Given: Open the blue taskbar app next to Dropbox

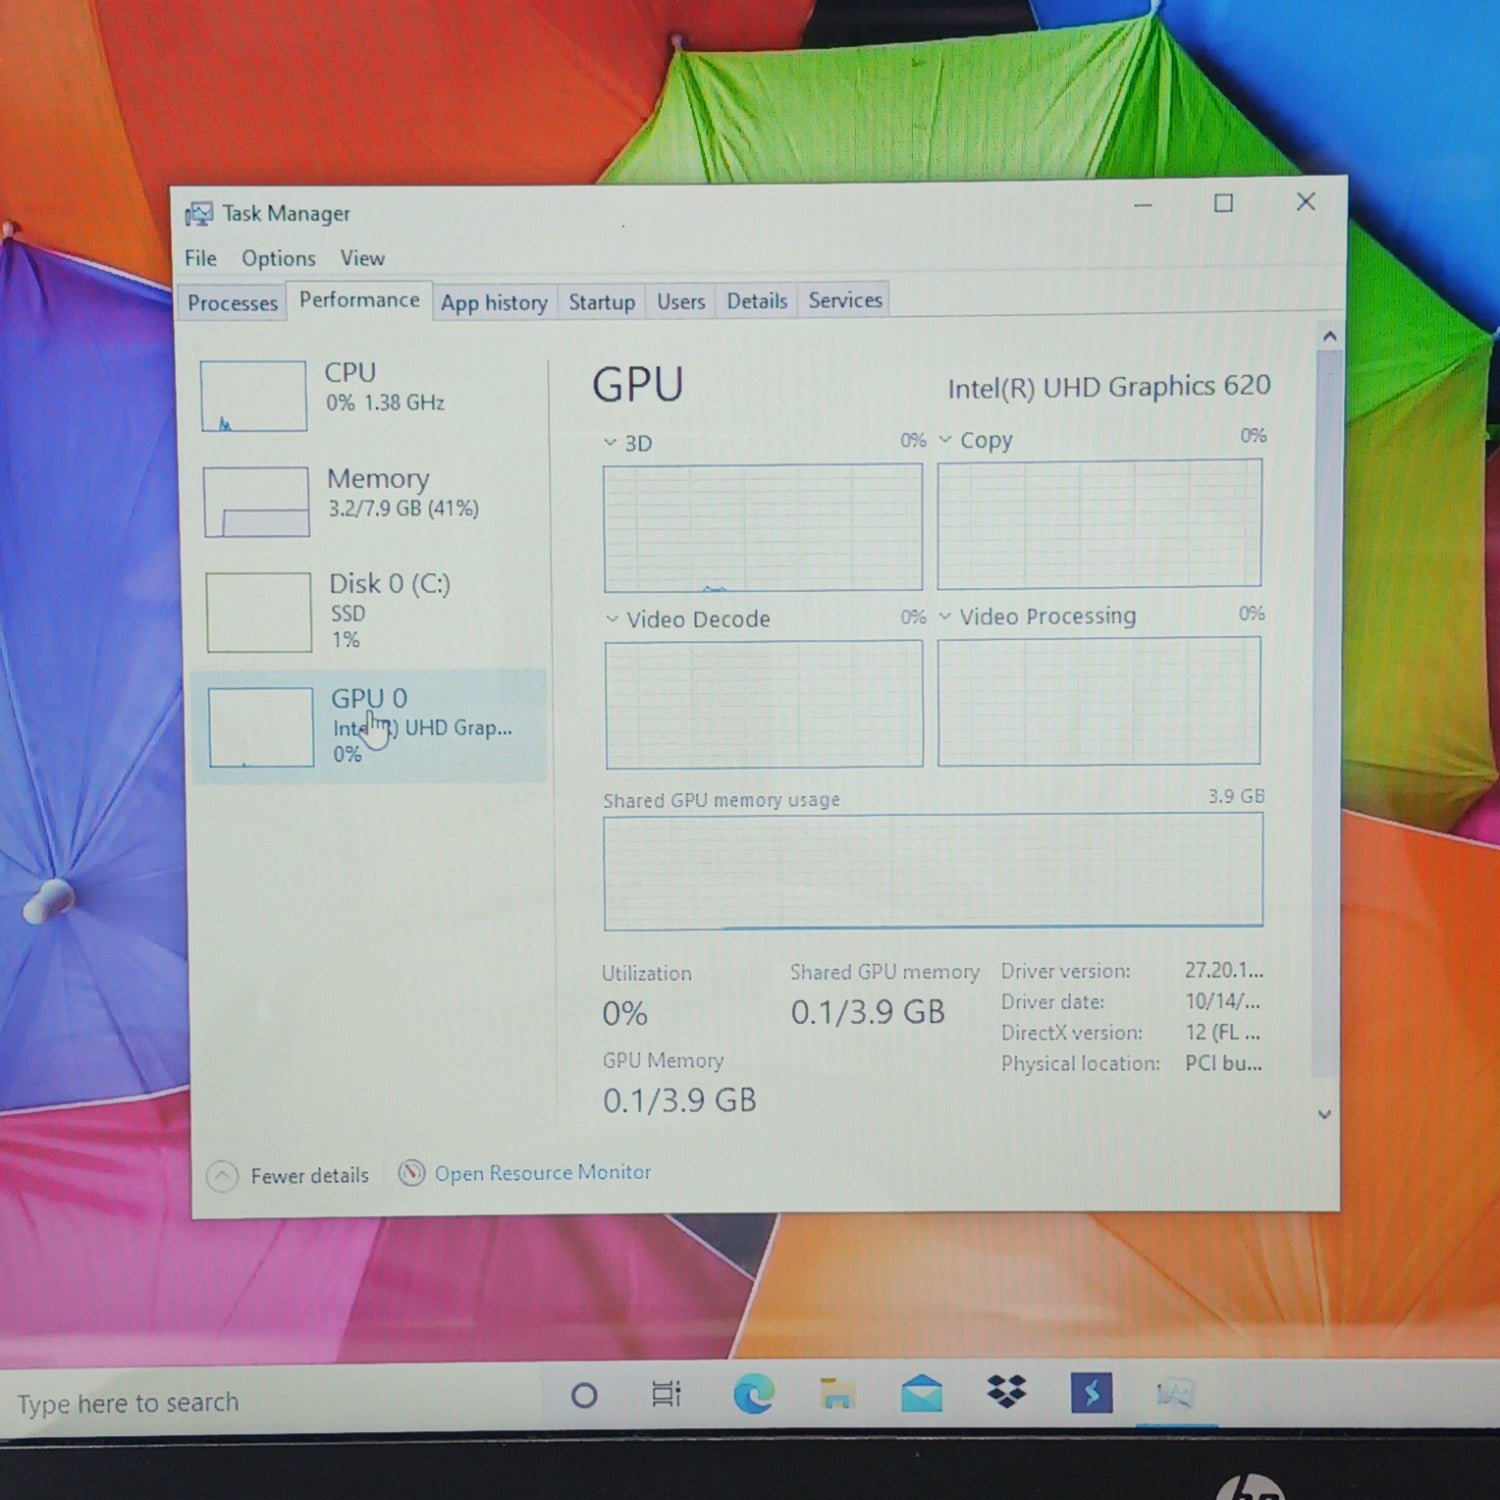Looking at the screenshot, I should pos(1091,1392).
